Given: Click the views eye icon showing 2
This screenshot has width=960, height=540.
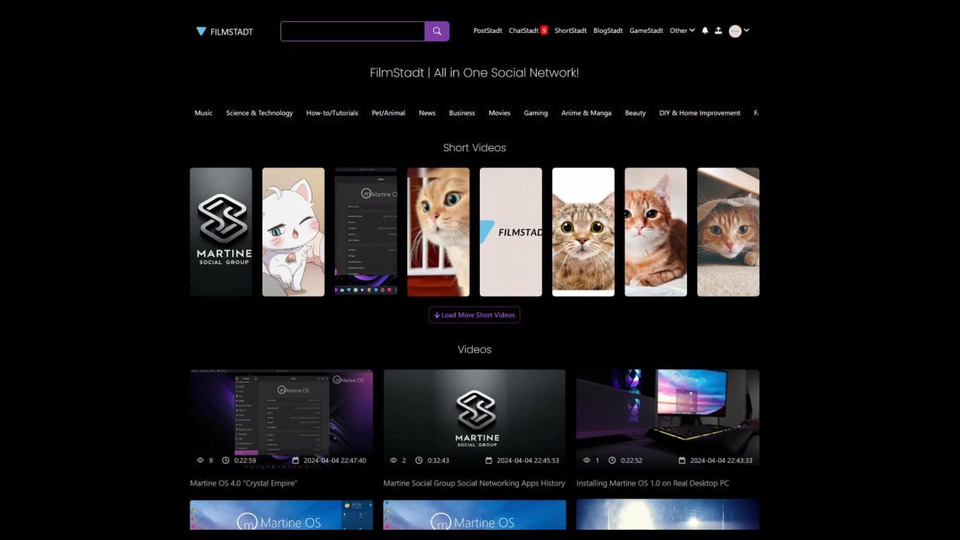Looking at the screenshot, I should coord(394,460).
